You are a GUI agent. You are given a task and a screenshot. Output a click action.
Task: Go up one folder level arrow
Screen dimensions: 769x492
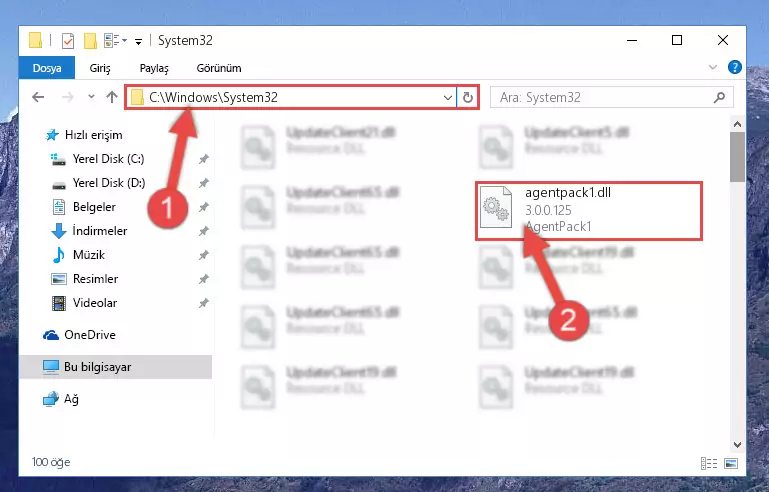tap(112, 97)
